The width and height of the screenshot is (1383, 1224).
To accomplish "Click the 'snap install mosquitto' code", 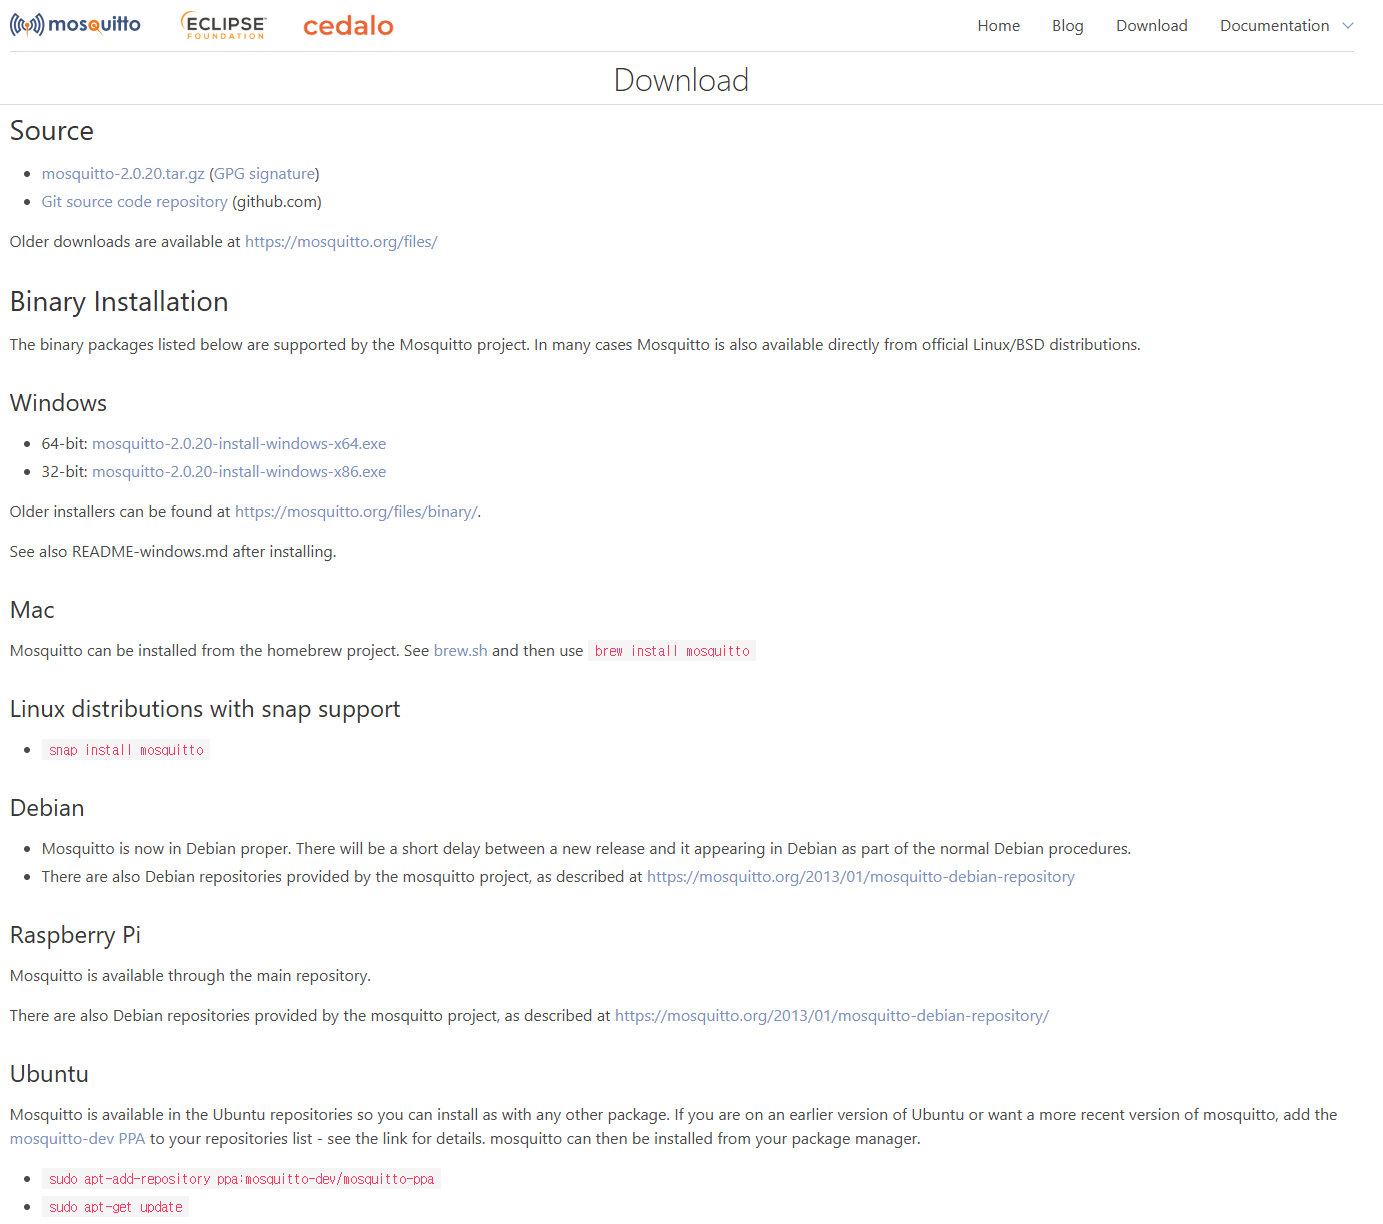I will 126,750.
